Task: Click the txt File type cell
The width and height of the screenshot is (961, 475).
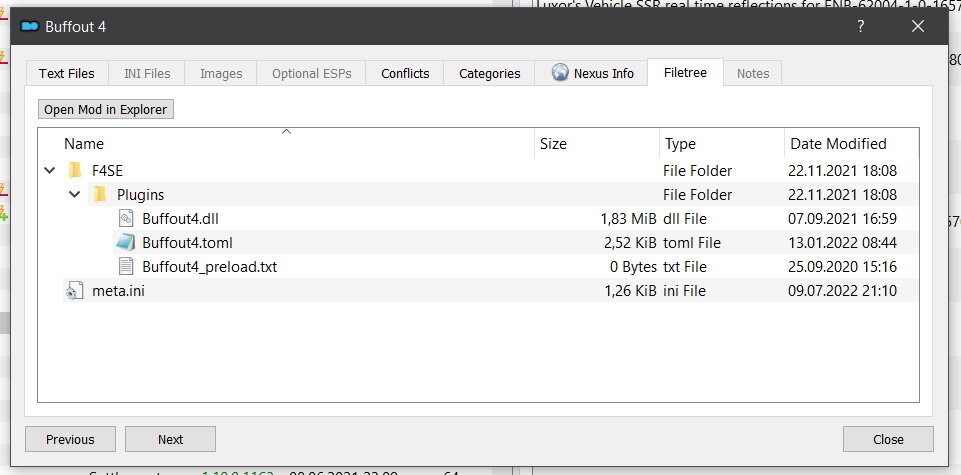Action: point(685,267)
